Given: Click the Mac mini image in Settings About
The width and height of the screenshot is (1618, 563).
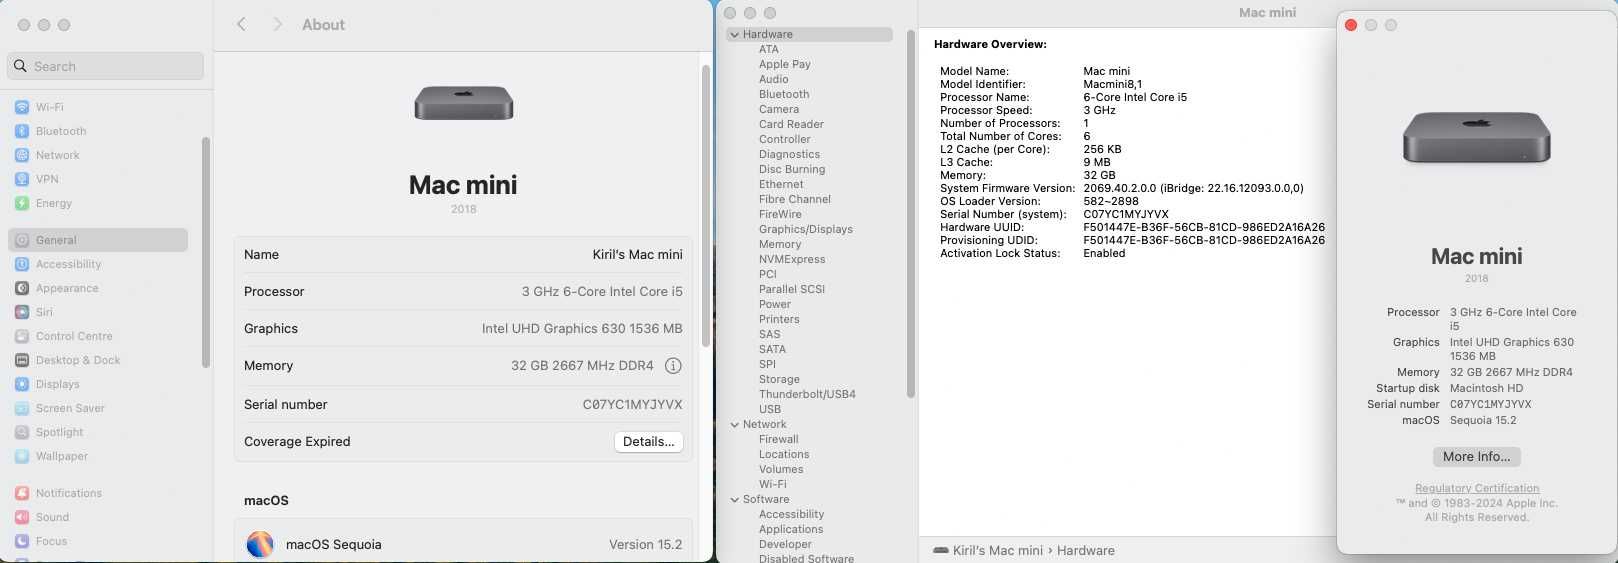Looking at the screenshot, I should [x=463, y=103].
